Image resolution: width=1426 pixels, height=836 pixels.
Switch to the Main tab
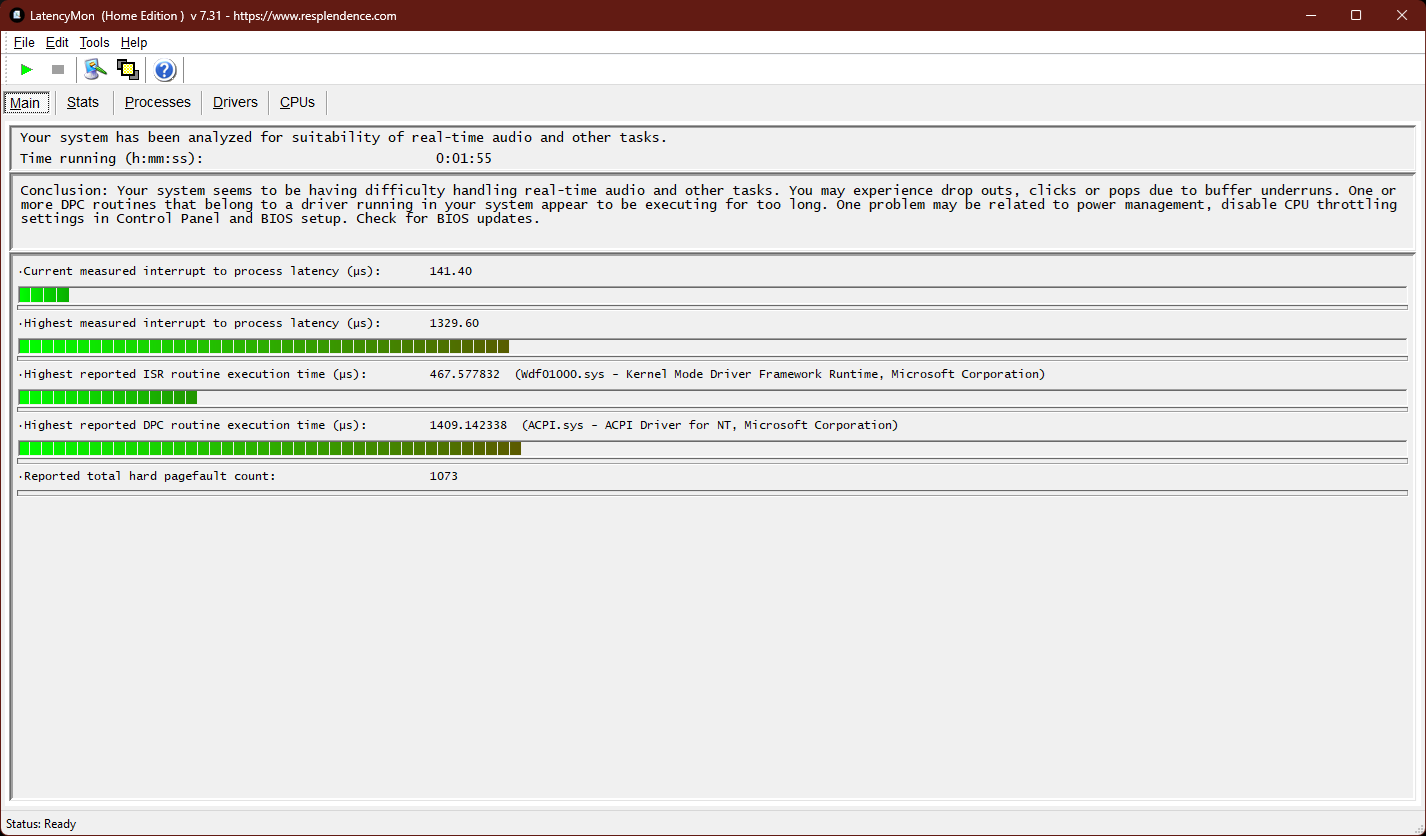26,103
